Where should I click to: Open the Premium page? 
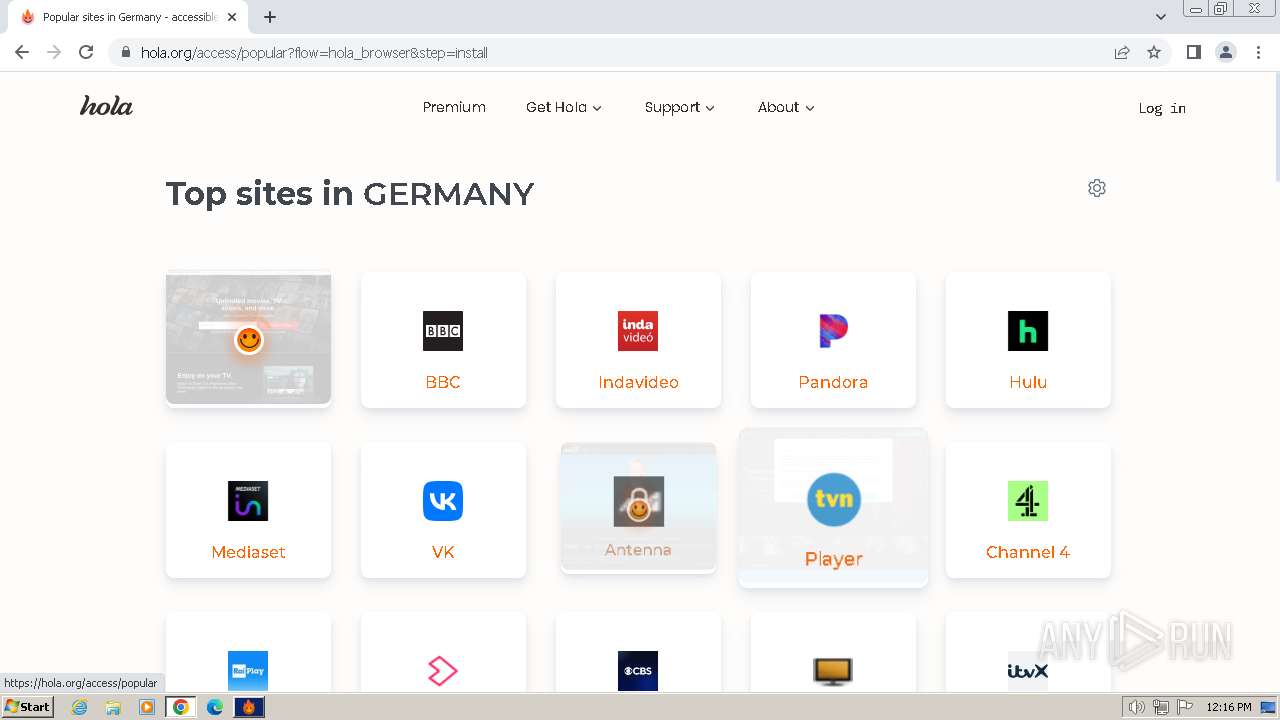point(454,107)
